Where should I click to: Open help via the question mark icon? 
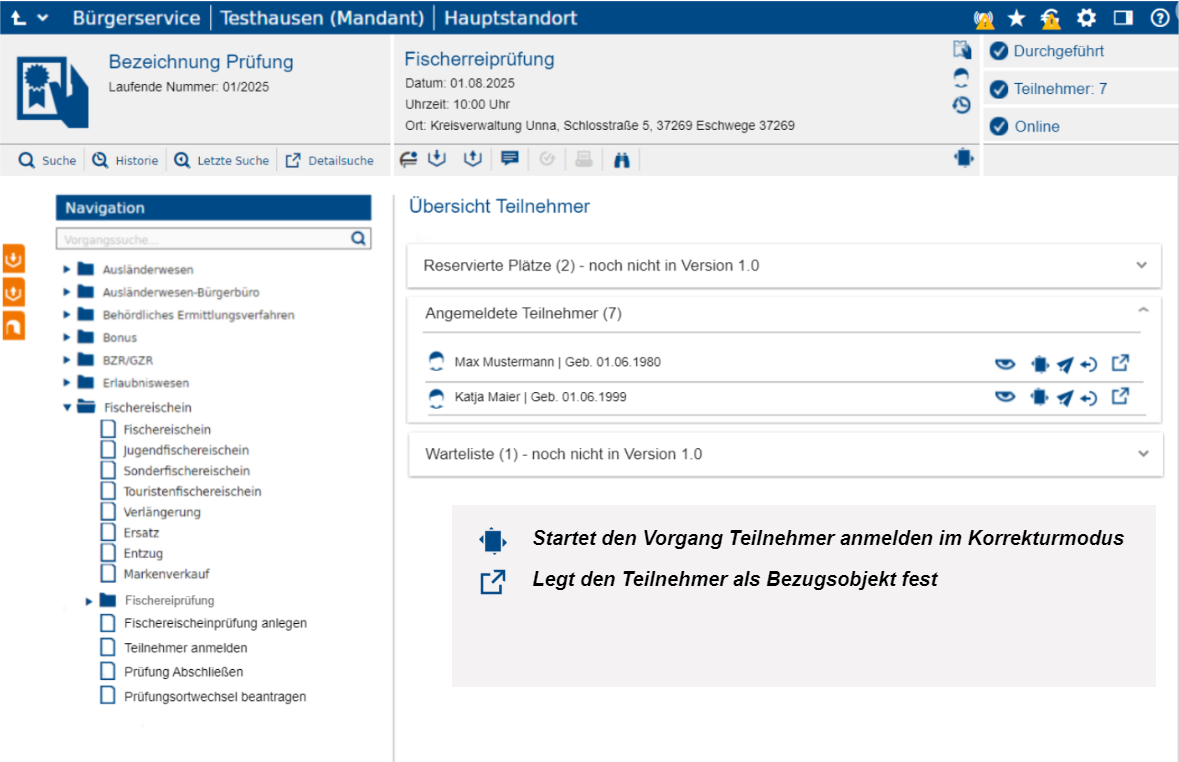[x=1160, y=18]
